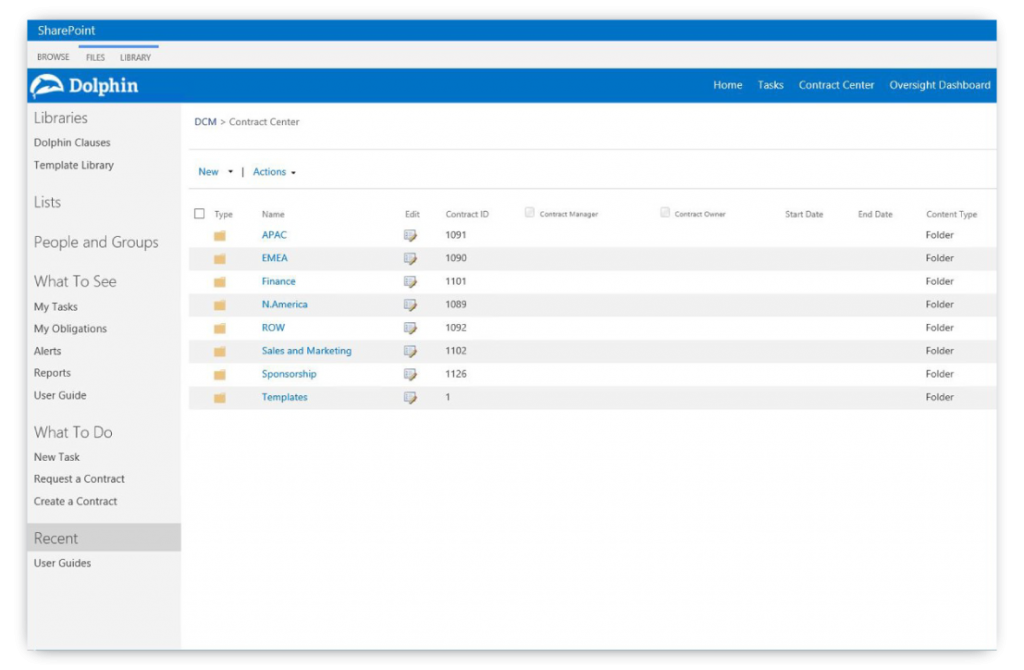Select the edit icon on the Finance row

410,281
